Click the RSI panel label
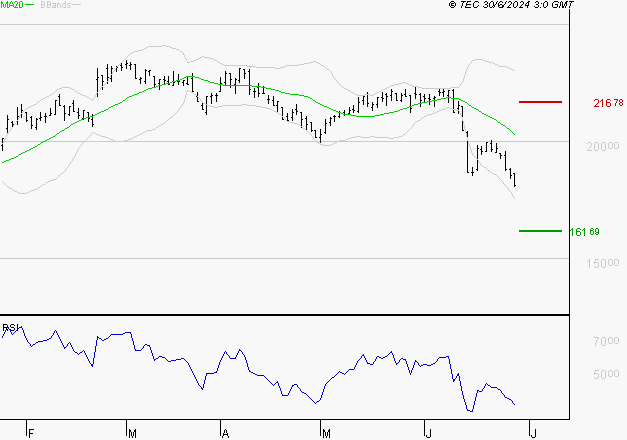 coord(10,328)
